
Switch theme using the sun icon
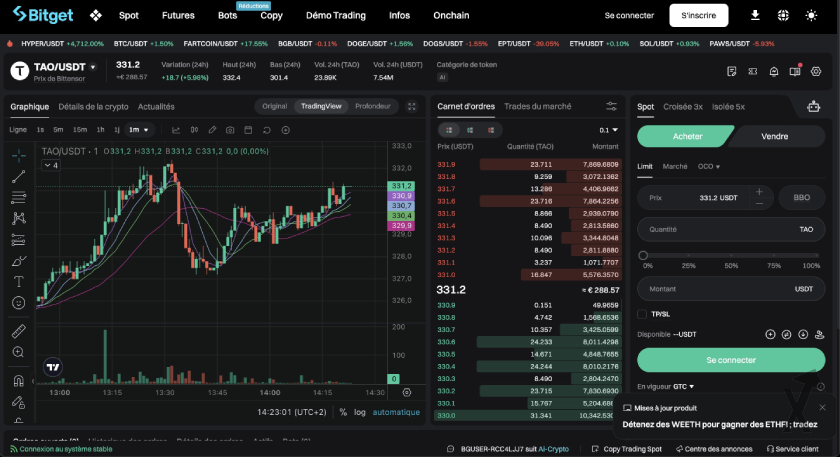click(x=810, y=15)
